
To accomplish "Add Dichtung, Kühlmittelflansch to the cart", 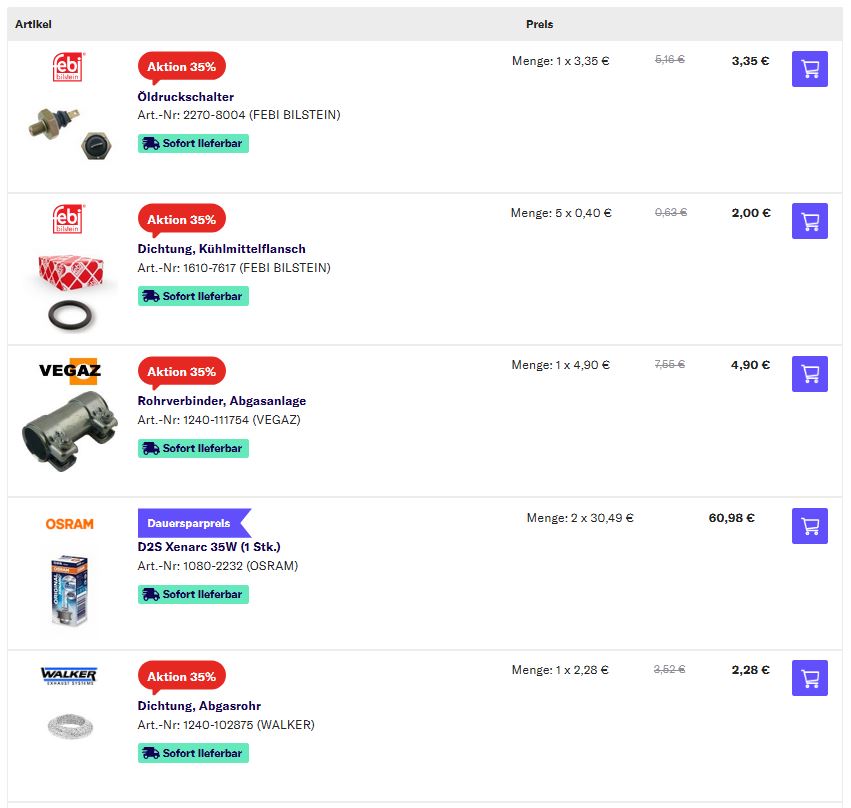I will 809,221.
